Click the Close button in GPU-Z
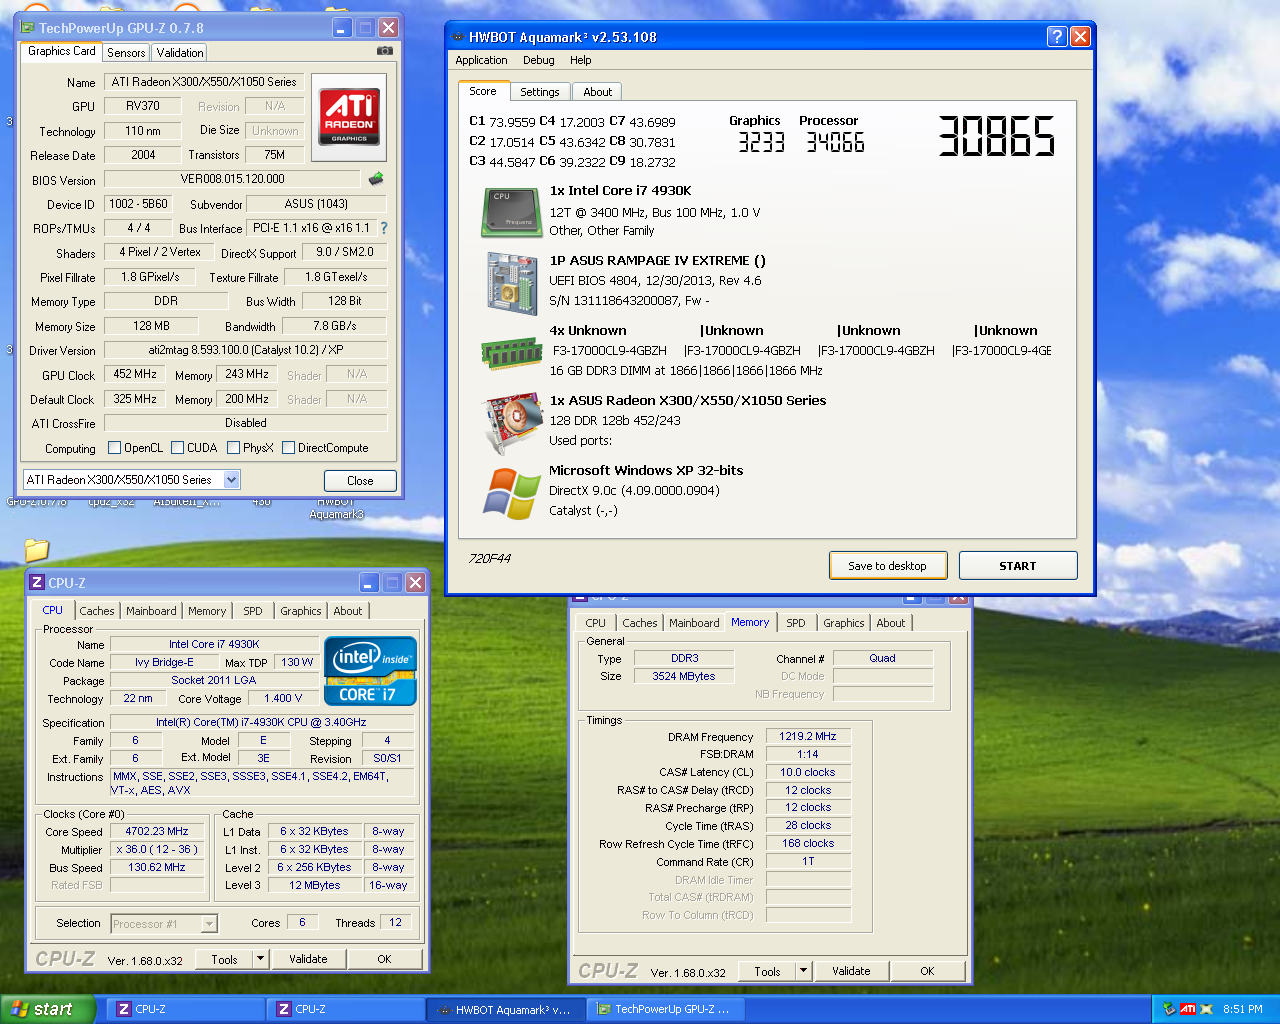The height and width of the screenshot is (1024, 1280). 360,481
